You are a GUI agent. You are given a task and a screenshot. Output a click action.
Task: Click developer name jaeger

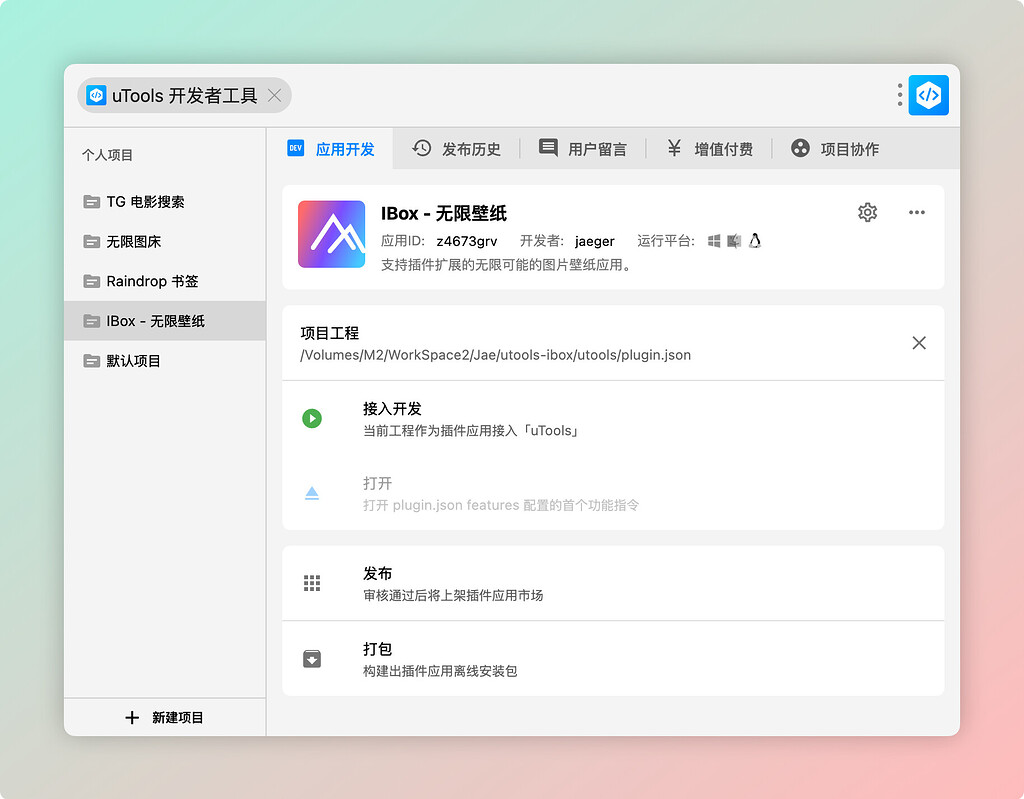click(595, 241)
